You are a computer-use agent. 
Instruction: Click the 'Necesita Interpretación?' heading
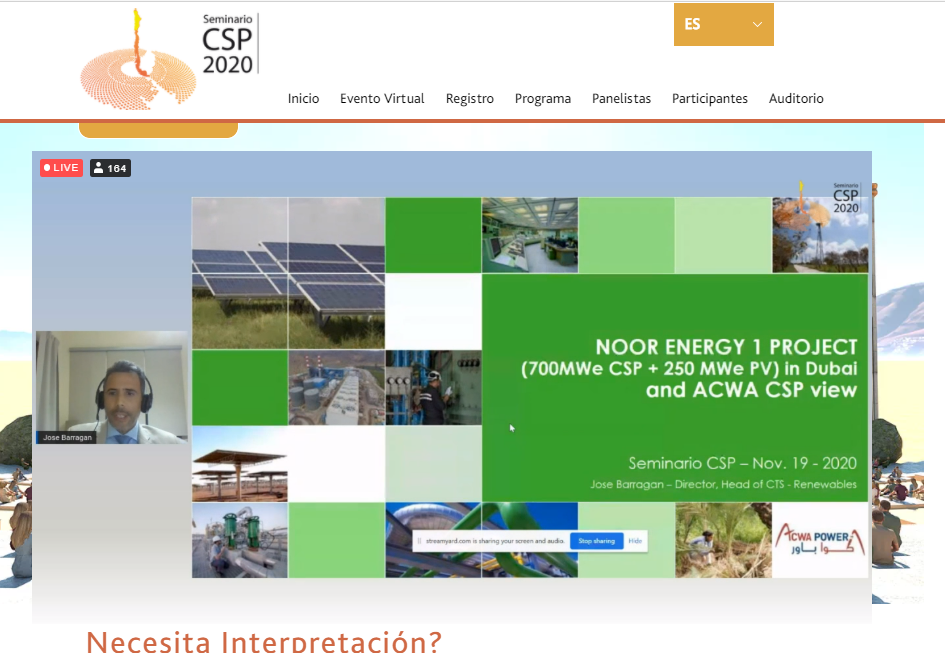264,641
